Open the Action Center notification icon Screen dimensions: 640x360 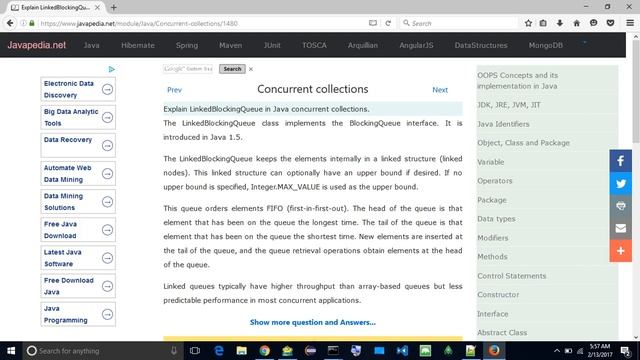[625, 351]
